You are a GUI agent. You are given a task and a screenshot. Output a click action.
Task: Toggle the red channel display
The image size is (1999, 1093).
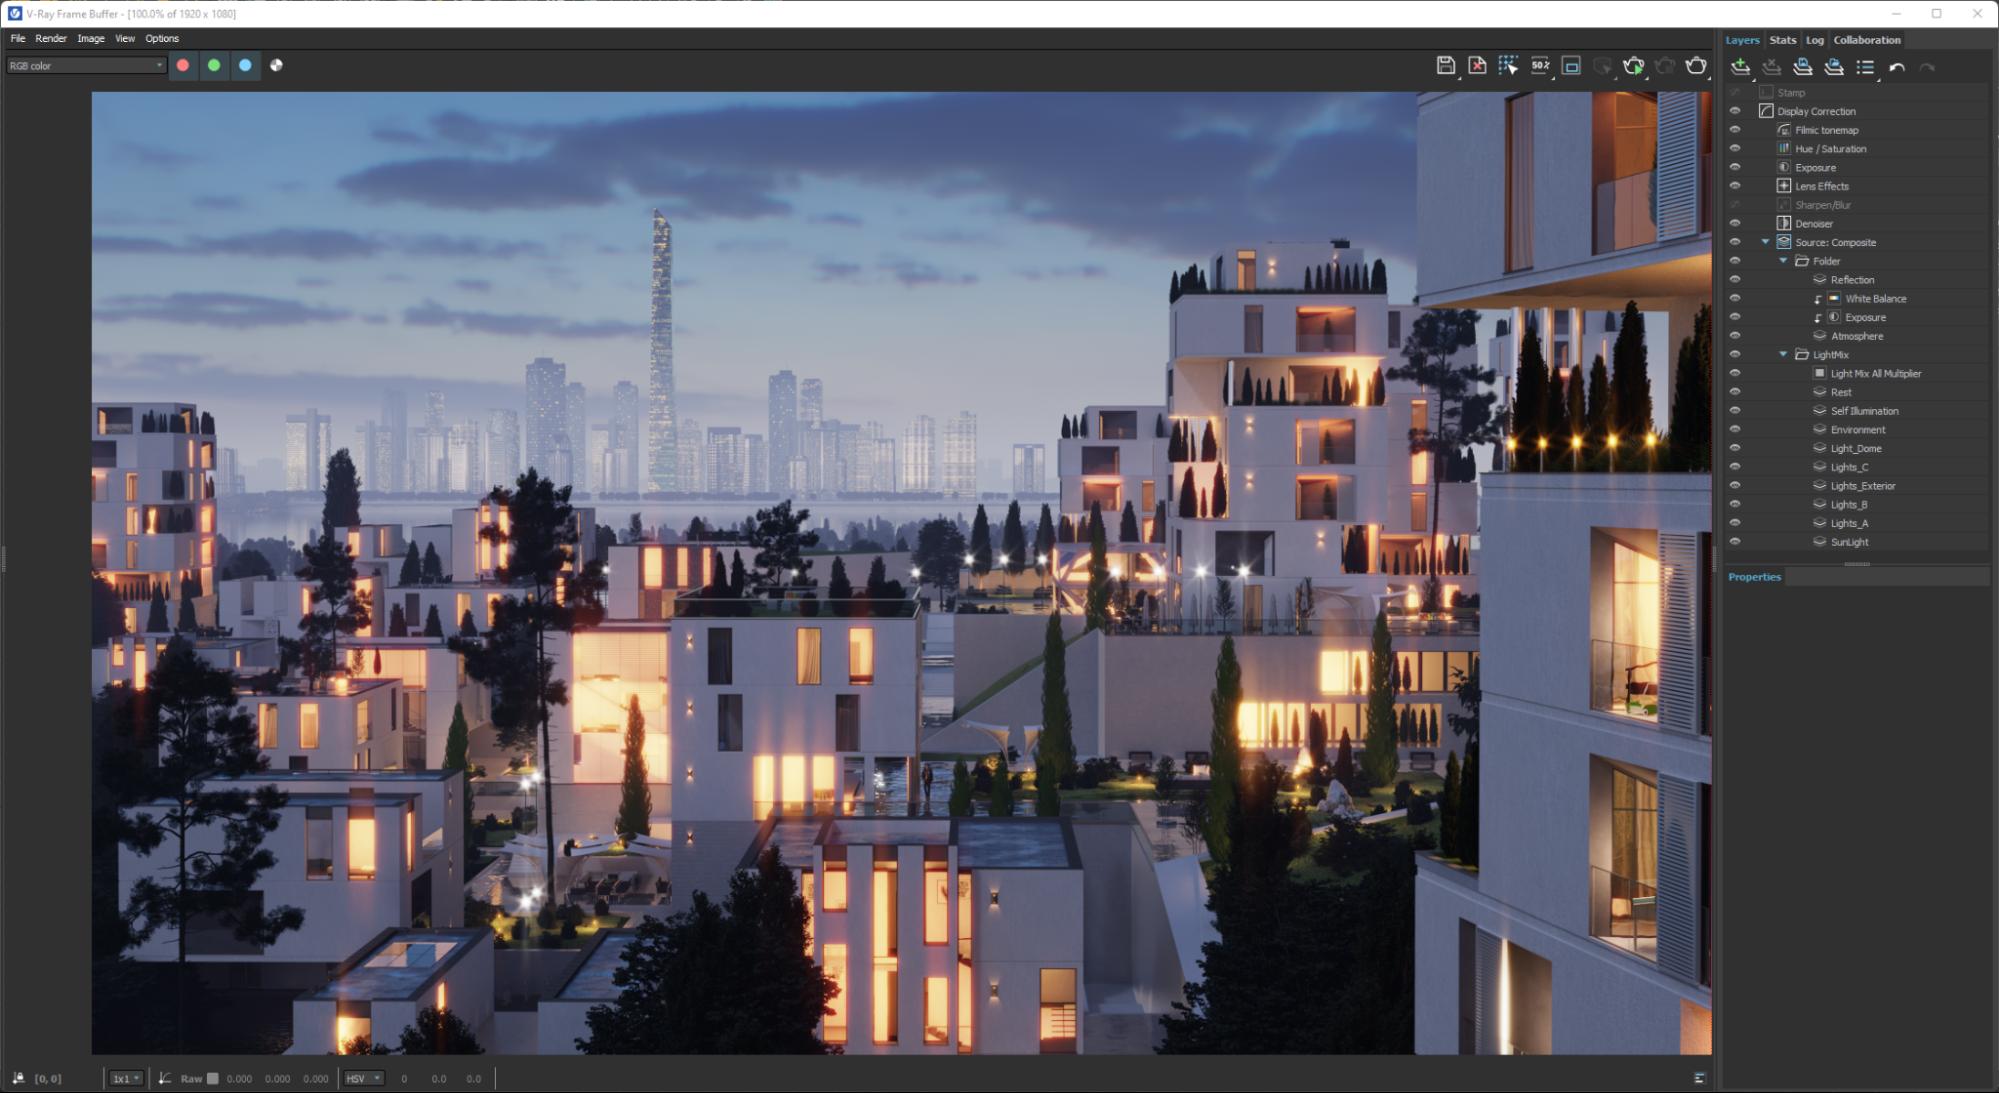[x=182, y=65]
